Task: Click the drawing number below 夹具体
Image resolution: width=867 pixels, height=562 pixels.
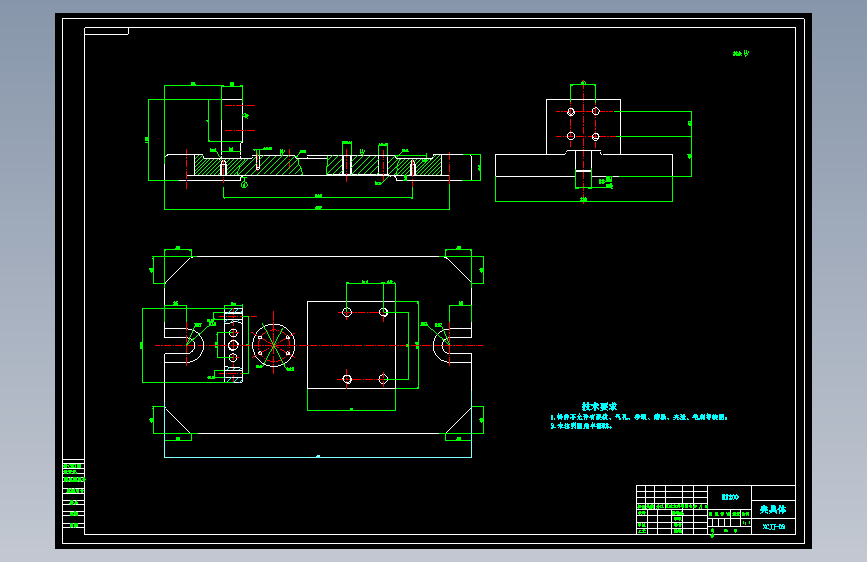Action: [774, 527]
